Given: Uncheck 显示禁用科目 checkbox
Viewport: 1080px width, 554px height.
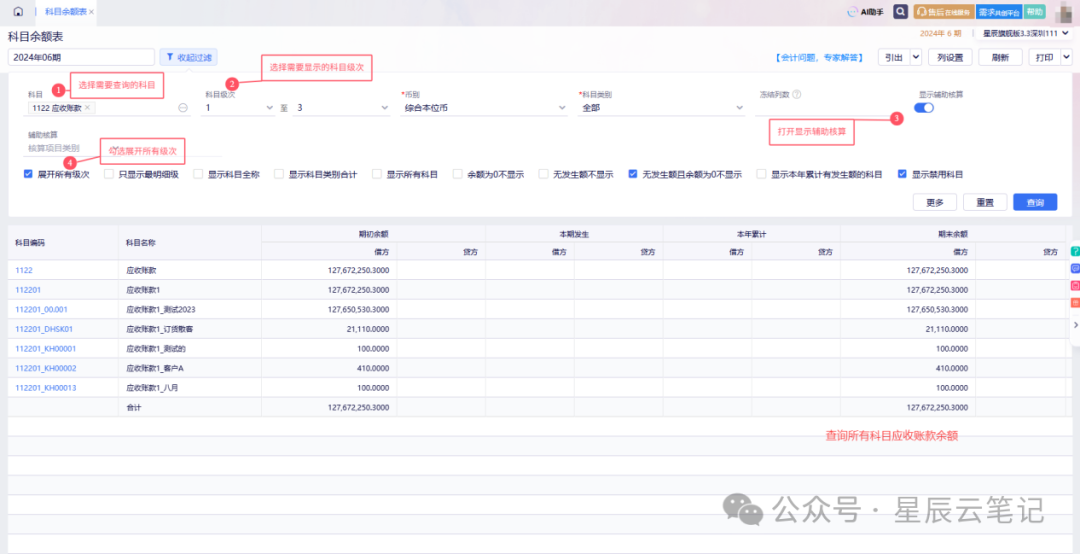Looking at the screenshot, I should (902, 174).
